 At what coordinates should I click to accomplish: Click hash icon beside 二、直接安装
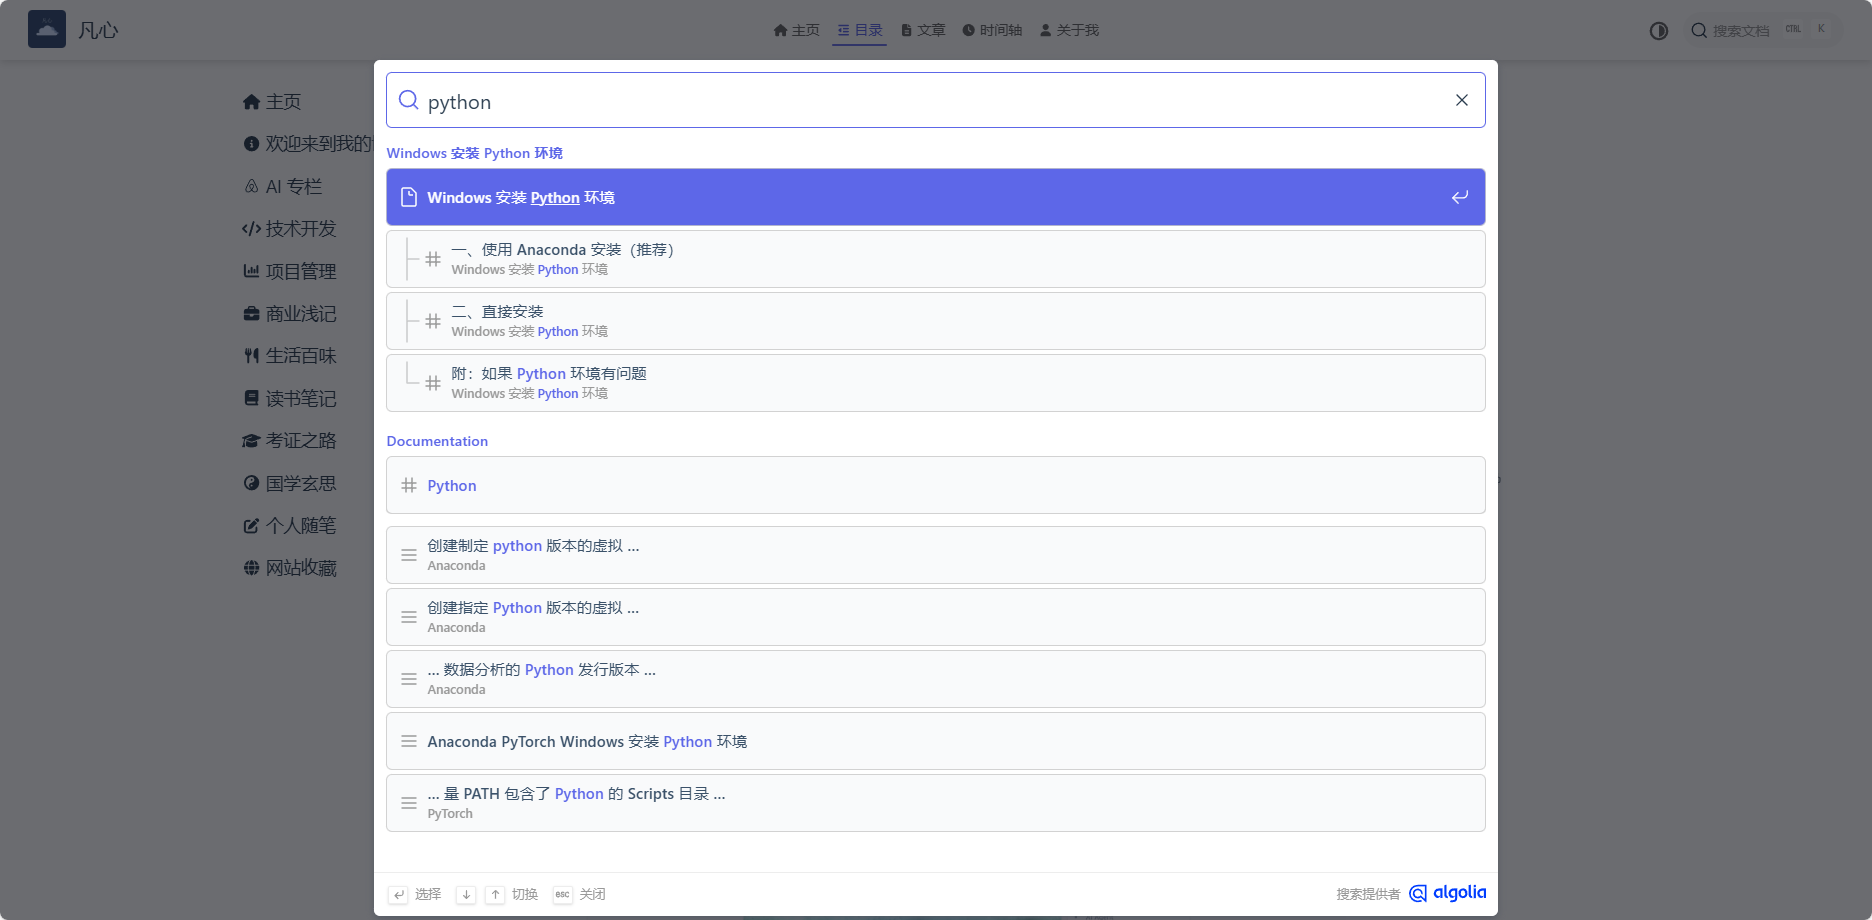[x=433, y=321]
